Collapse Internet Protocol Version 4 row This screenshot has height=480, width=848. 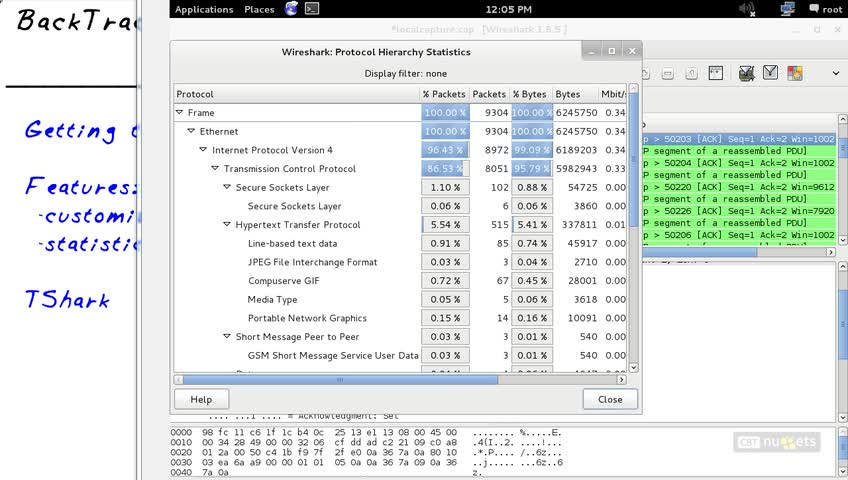pyautogui.click(x=203, y=150)
